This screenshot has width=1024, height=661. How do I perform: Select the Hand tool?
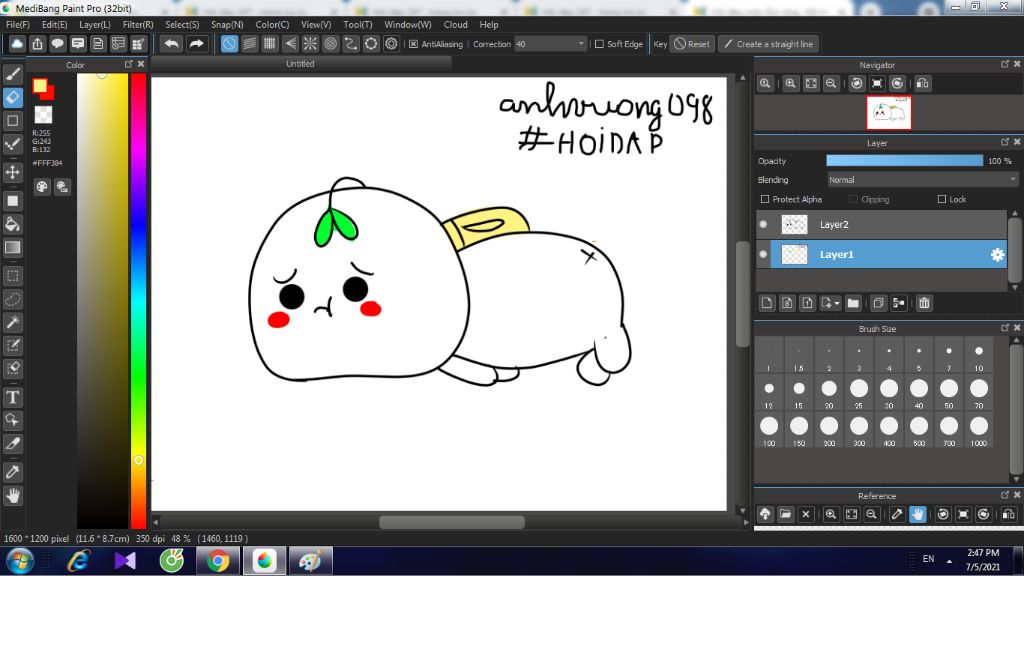click(12, 496)
